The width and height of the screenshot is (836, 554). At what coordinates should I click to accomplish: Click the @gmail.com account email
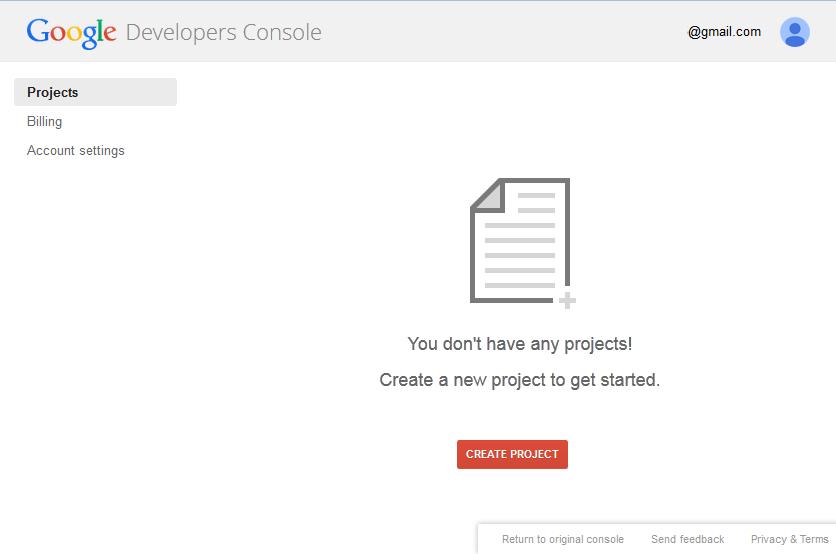click(x=724, y=32)
